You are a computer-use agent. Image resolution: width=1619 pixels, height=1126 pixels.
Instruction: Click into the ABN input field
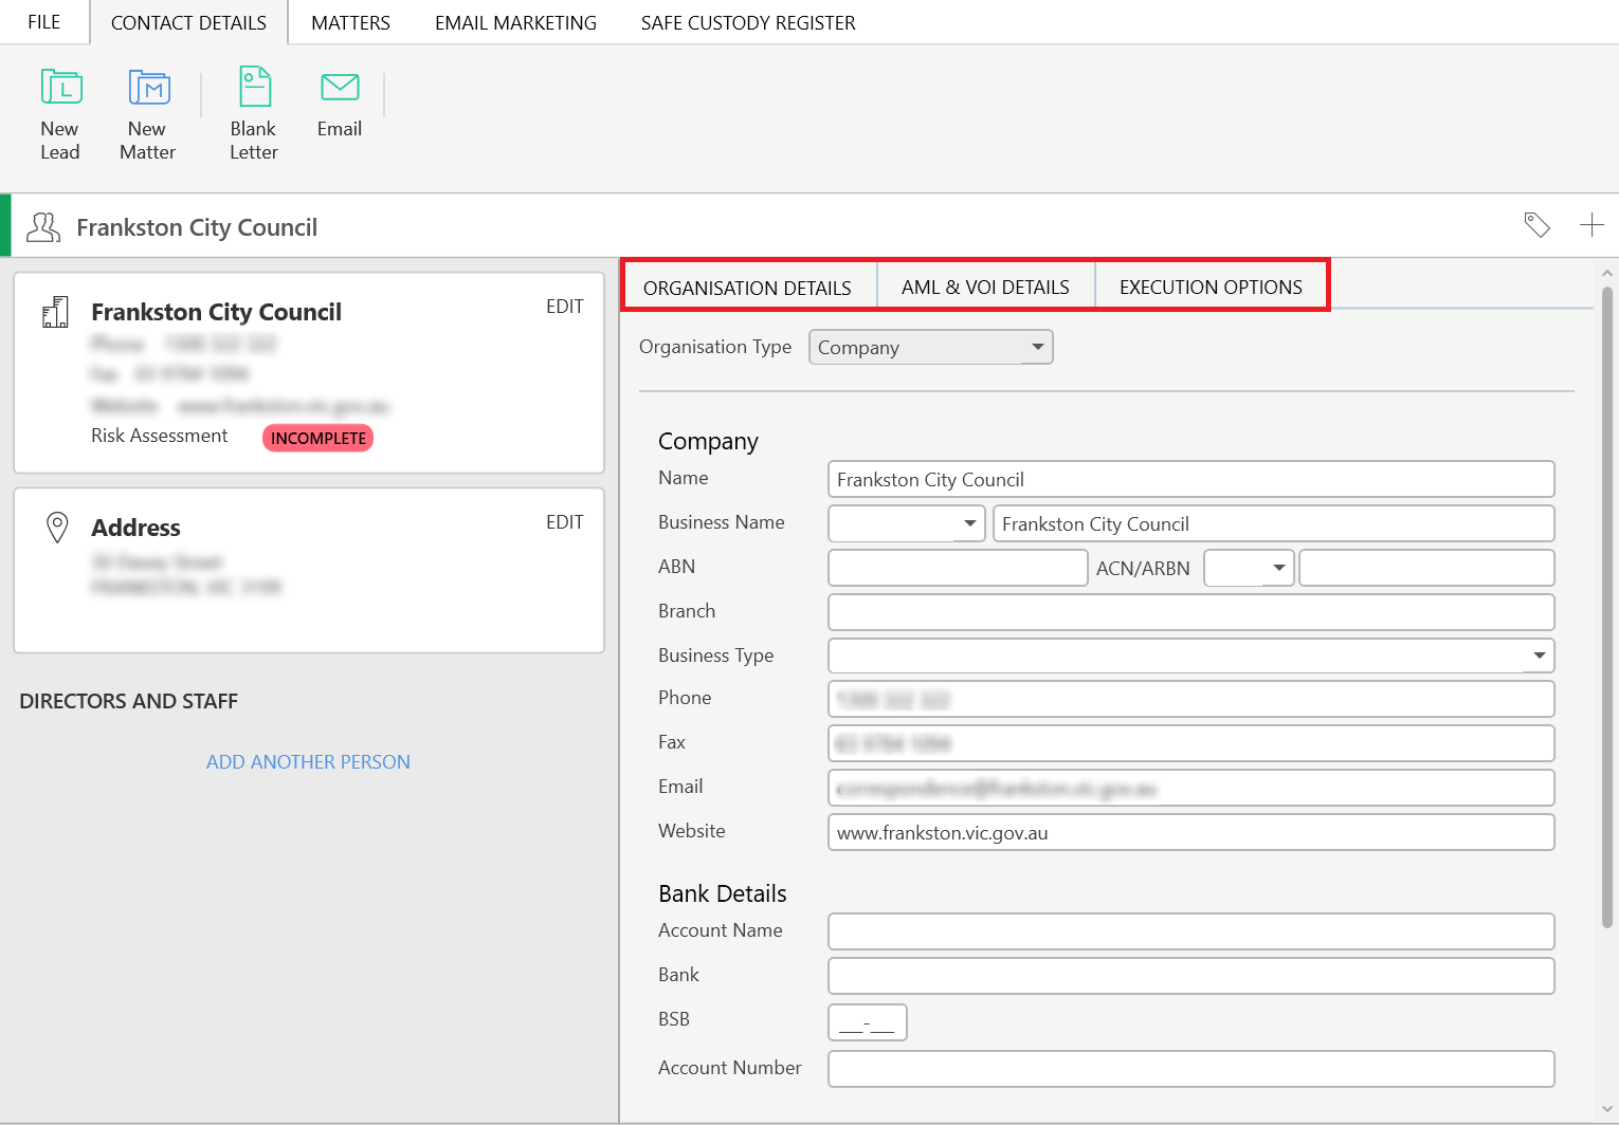957,568
